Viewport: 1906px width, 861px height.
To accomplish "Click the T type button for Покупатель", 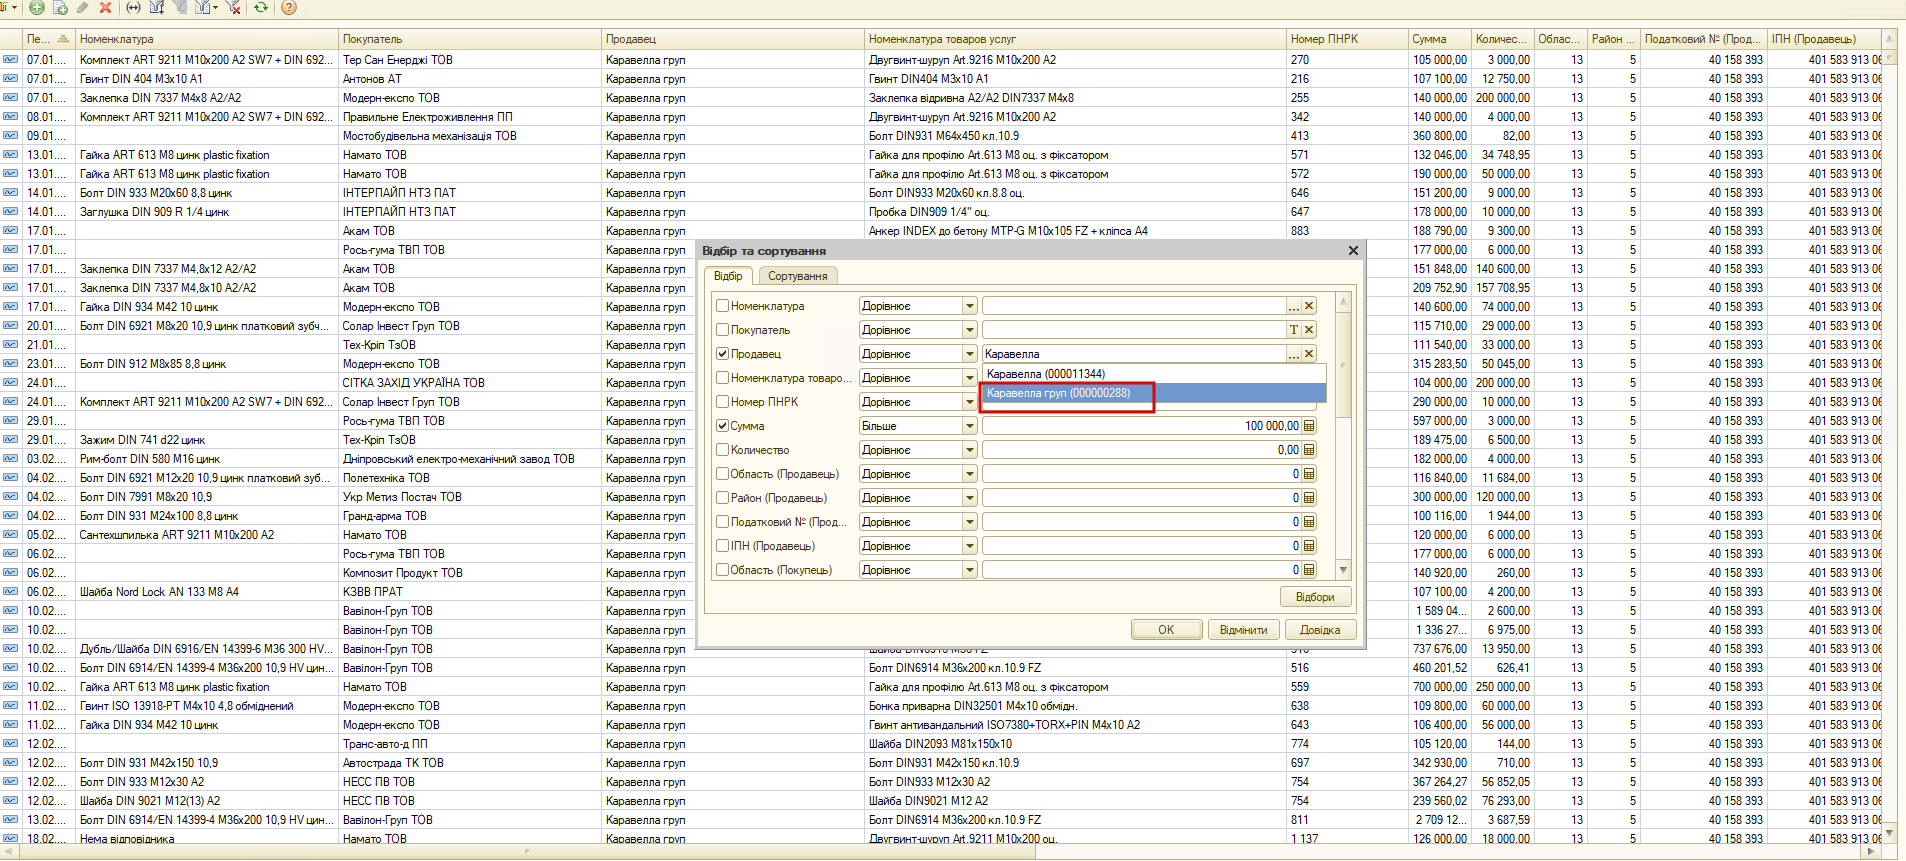I will click(x=1294, y=330).
